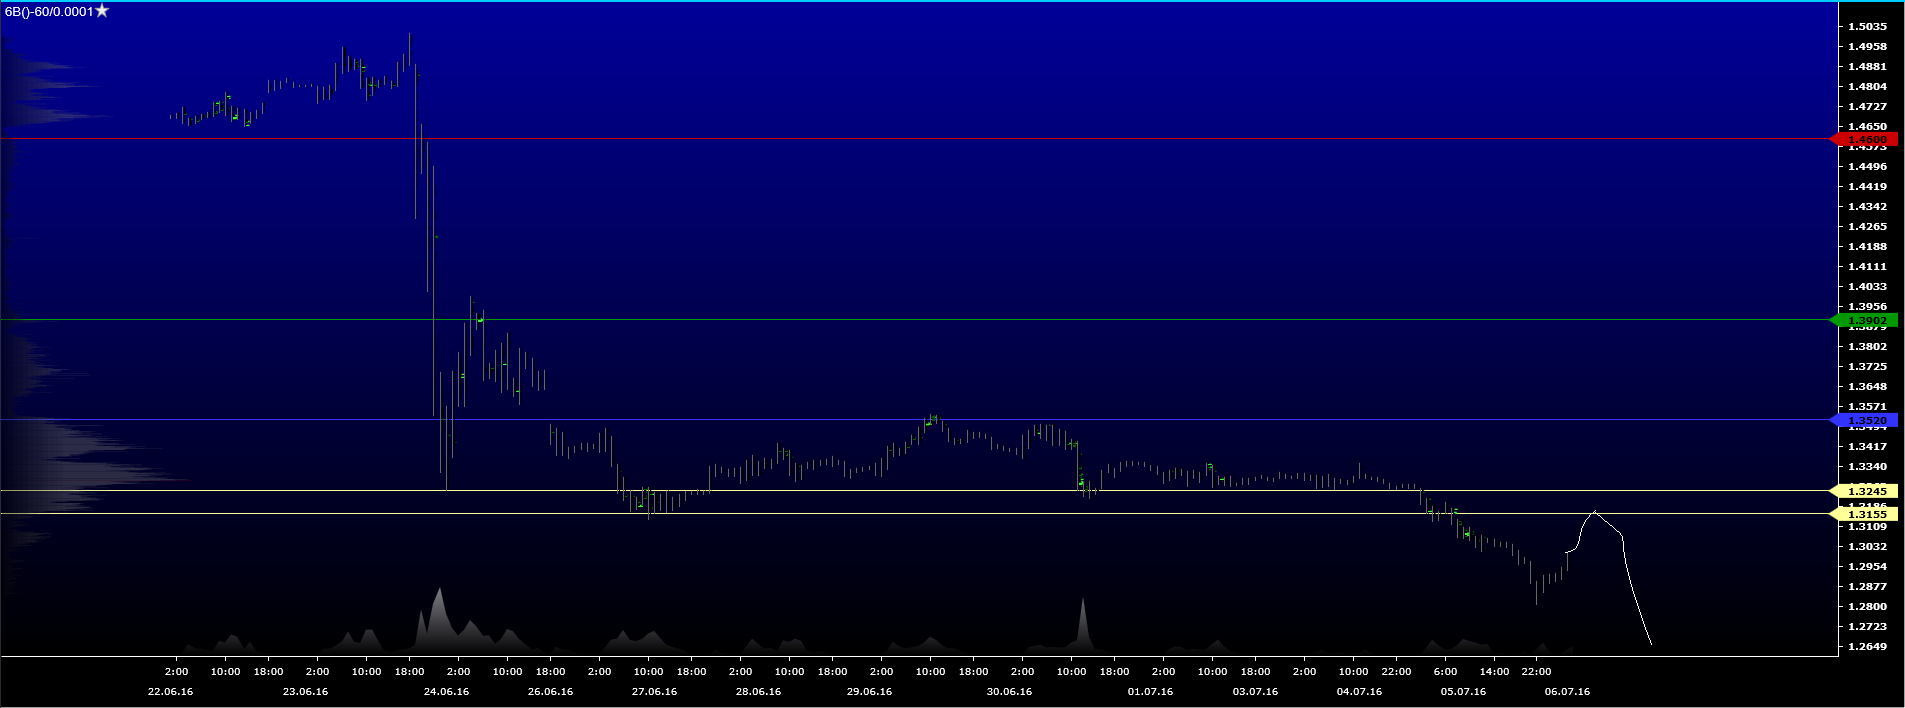Click the star icon beside chart title
The image size is (1905, 708).
tap(102, 11)
